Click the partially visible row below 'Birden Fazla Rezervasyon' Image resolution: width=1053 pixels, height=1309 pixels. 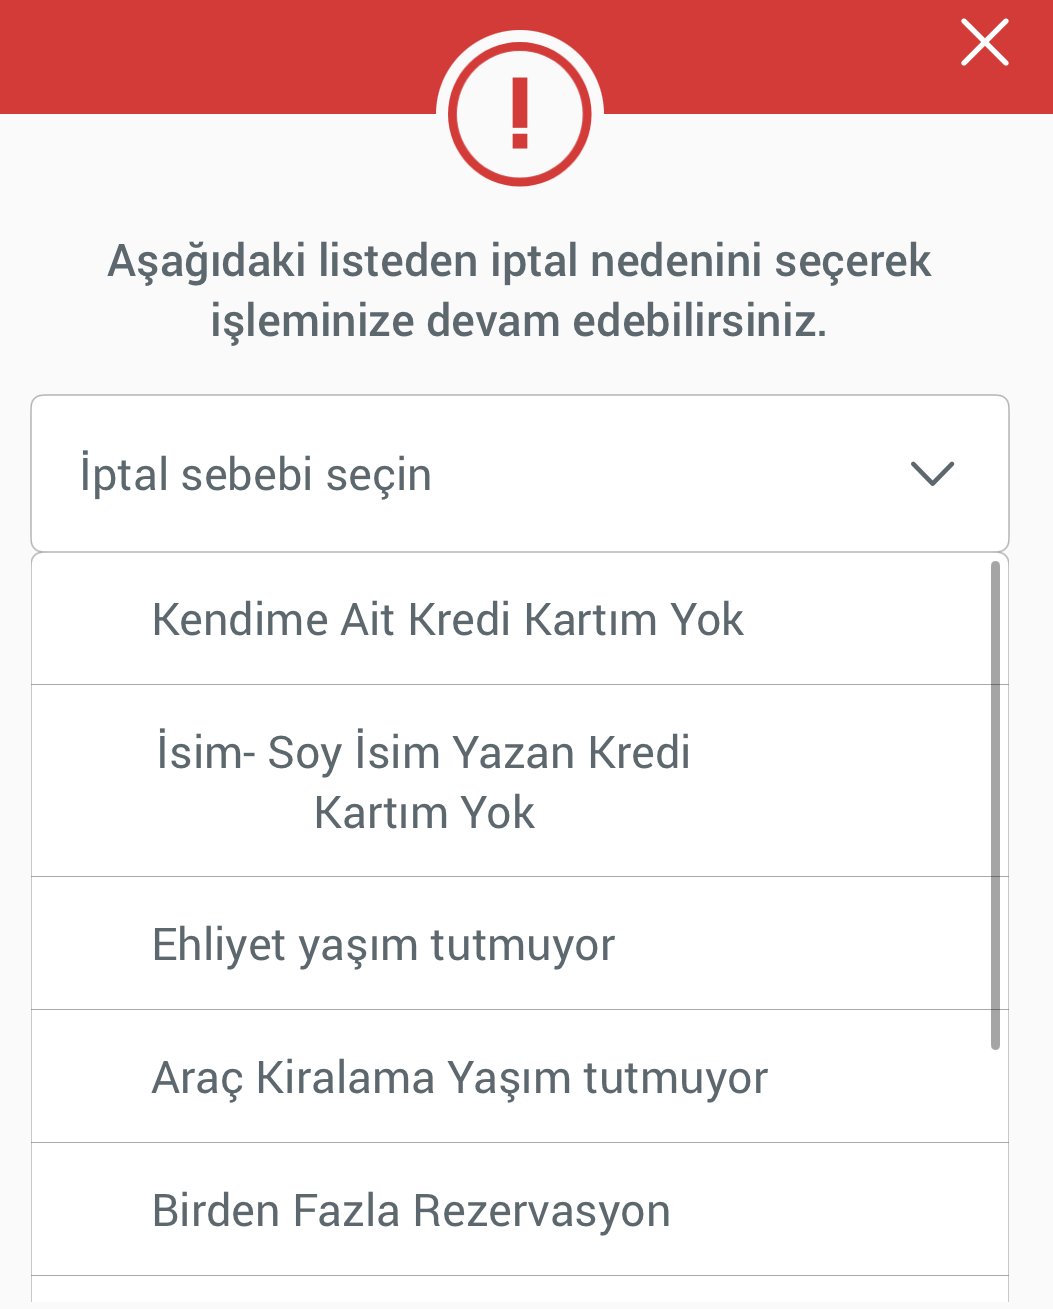520,1289
